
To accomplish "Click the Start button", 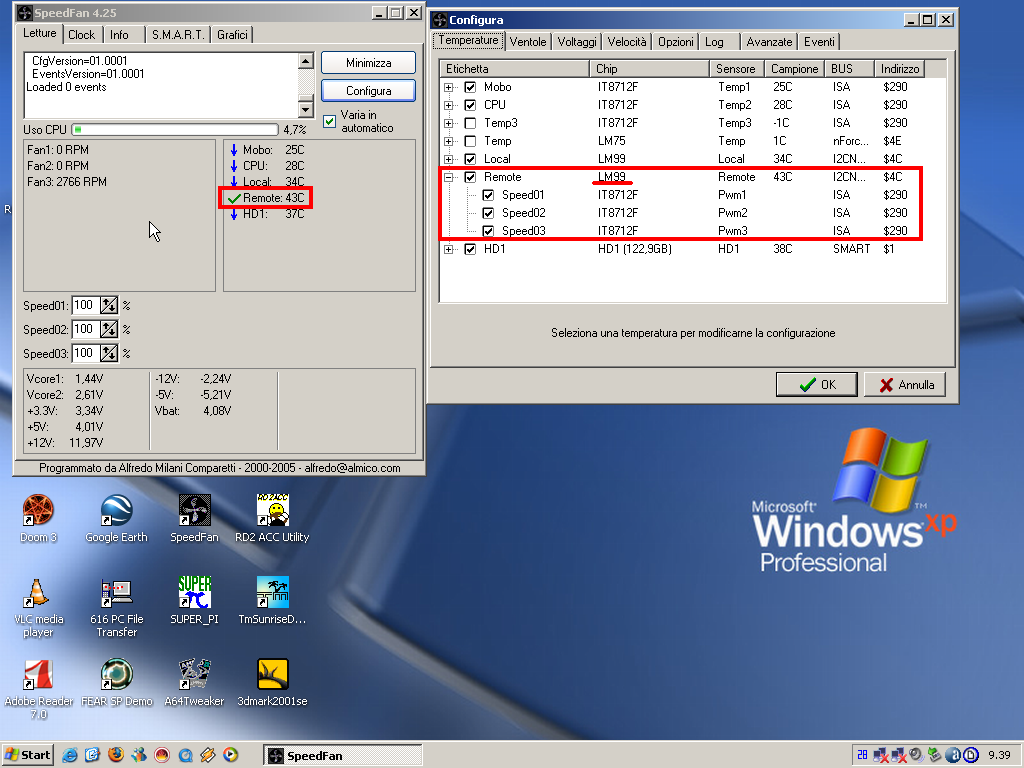I will [x=27, y=755].
